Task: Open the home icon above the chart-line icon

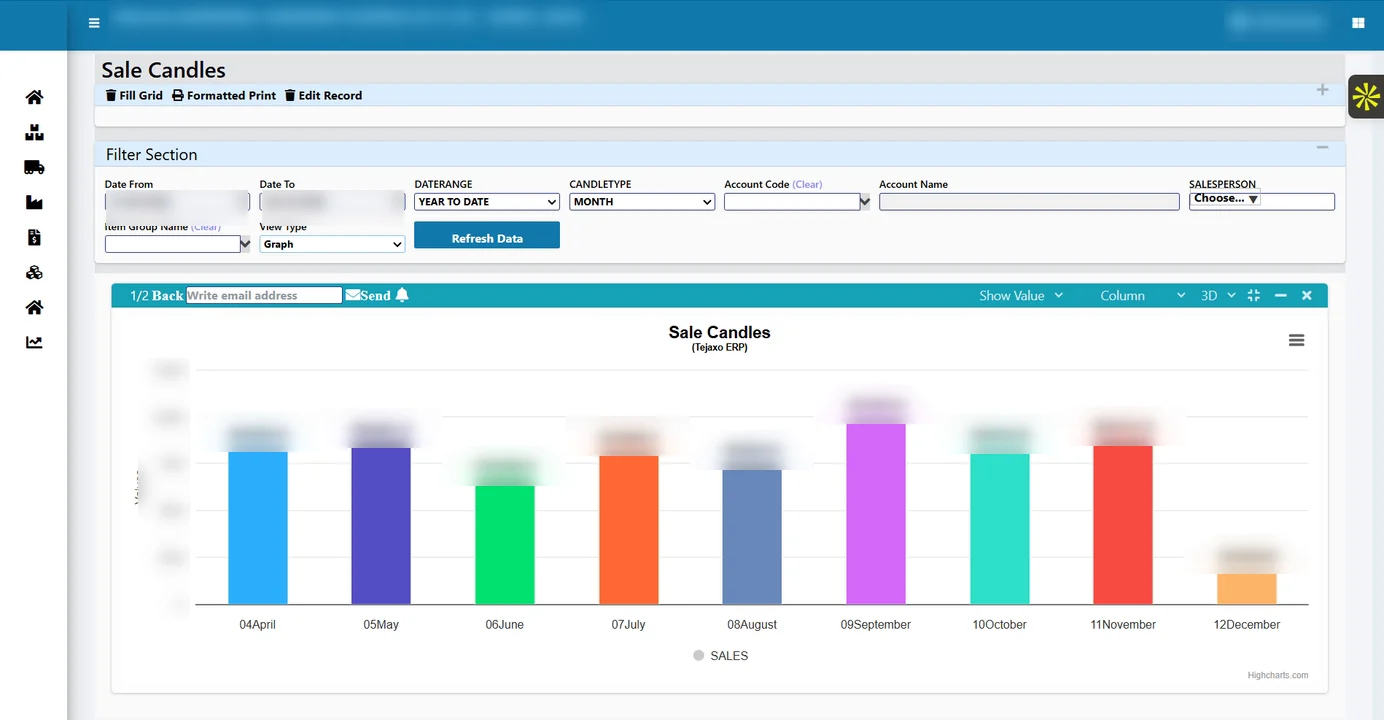Action: (34, 307)
